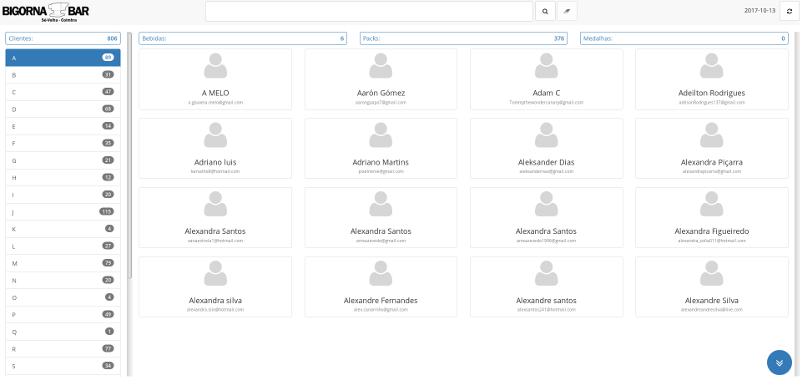
Task: Select letter O in client list
Action: (x=63, y=297)
